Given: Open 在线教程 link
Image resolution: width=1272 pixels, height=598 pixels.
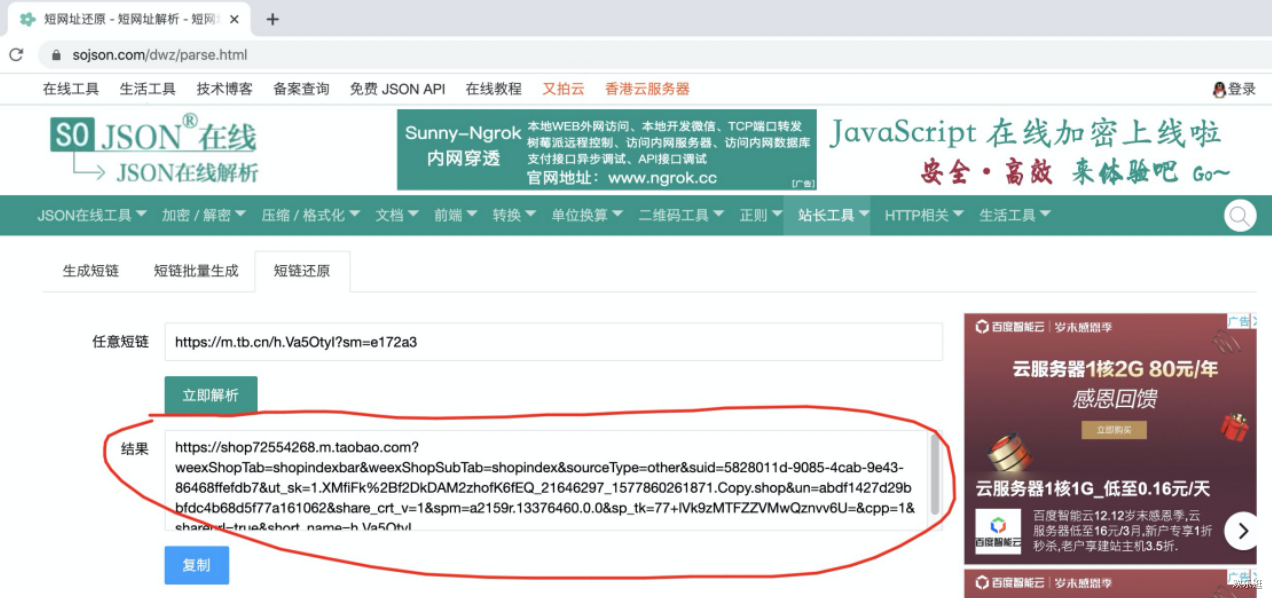Looking at the screenshot, I should 494,89.
